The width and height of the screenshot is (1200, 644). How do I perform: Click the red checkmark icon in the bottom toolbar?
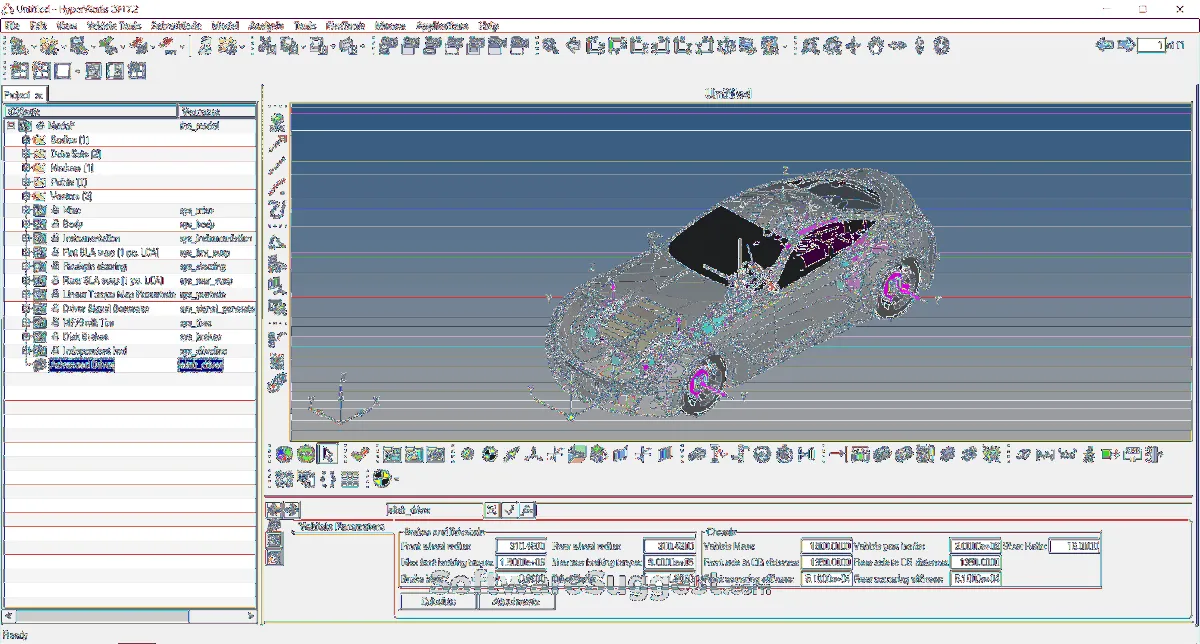coord(361,454)
